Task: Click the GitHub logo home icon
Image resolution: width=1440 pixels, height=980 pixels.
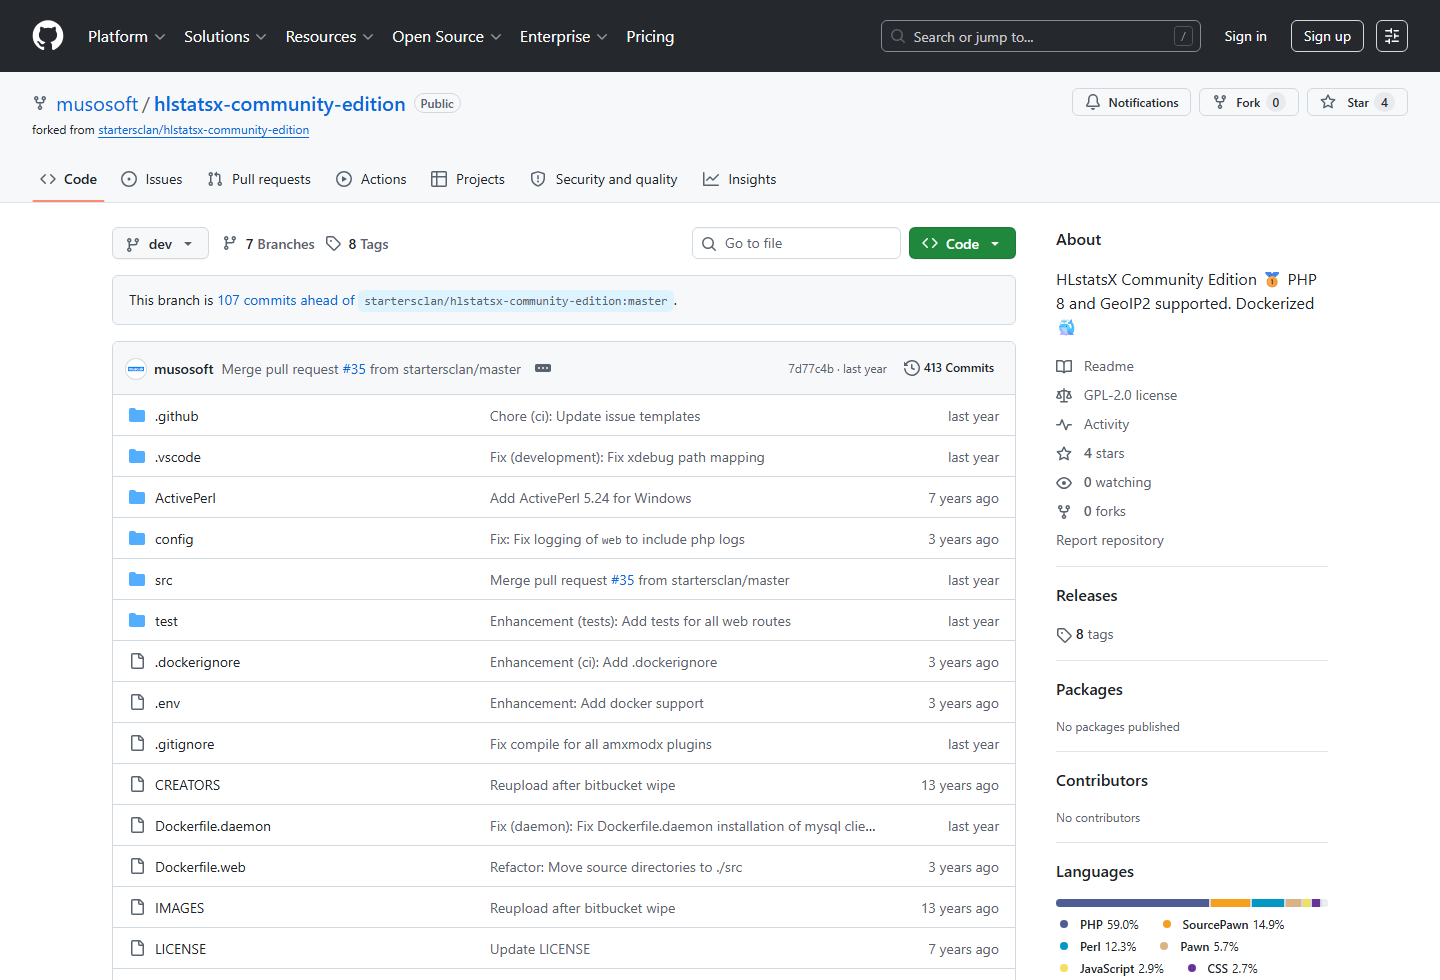Action: [x=48, y=36]
